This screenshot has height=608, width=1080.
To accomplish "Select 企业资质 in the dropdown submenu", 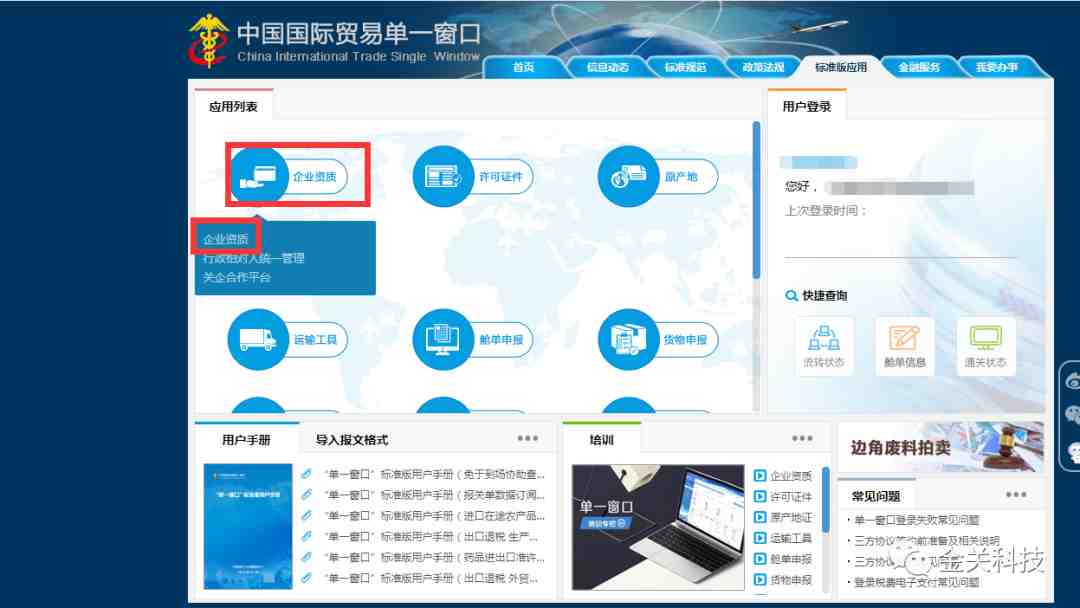I will click(x=226, y=239).
